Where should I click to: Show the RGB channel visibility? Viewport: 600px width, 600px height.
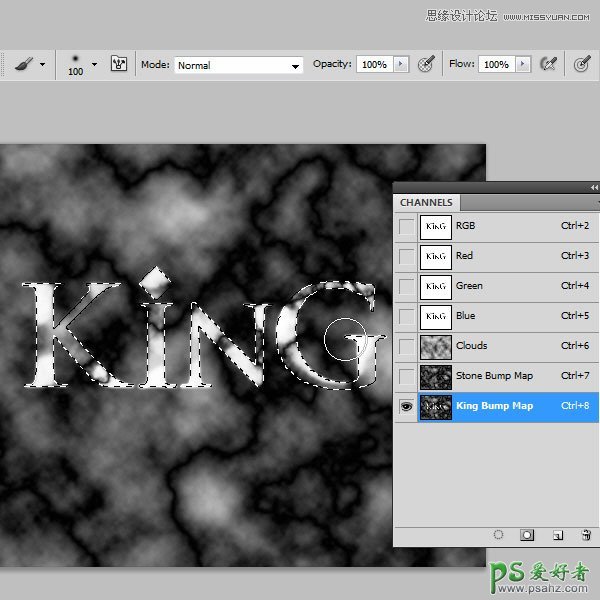click(x=405, y=226)
